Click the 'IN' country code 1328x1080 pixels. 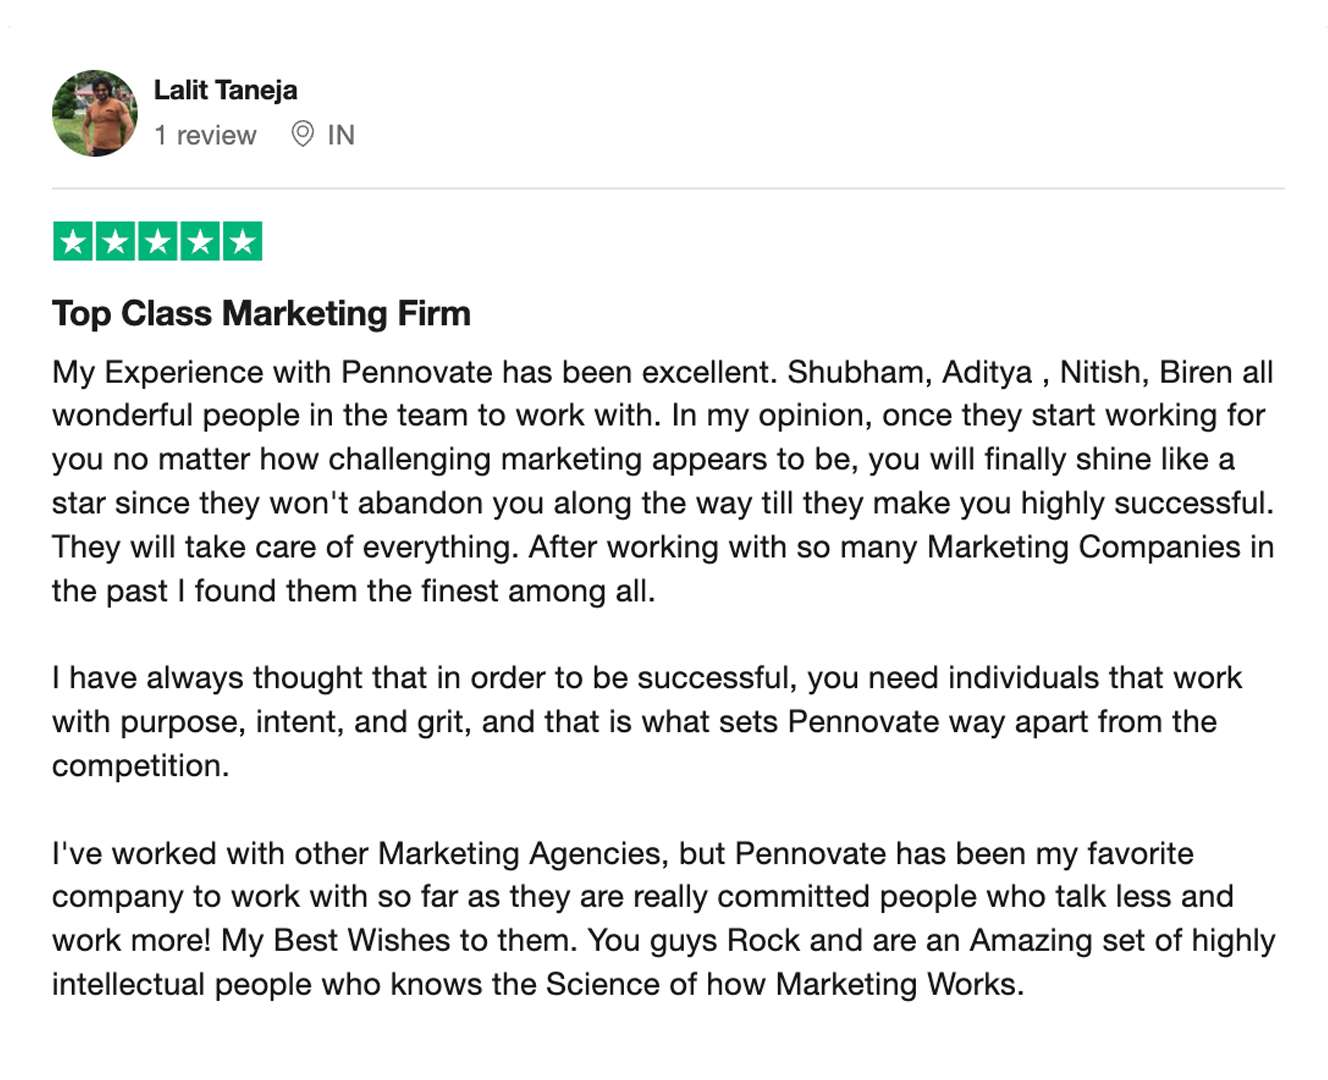point(341,135)
